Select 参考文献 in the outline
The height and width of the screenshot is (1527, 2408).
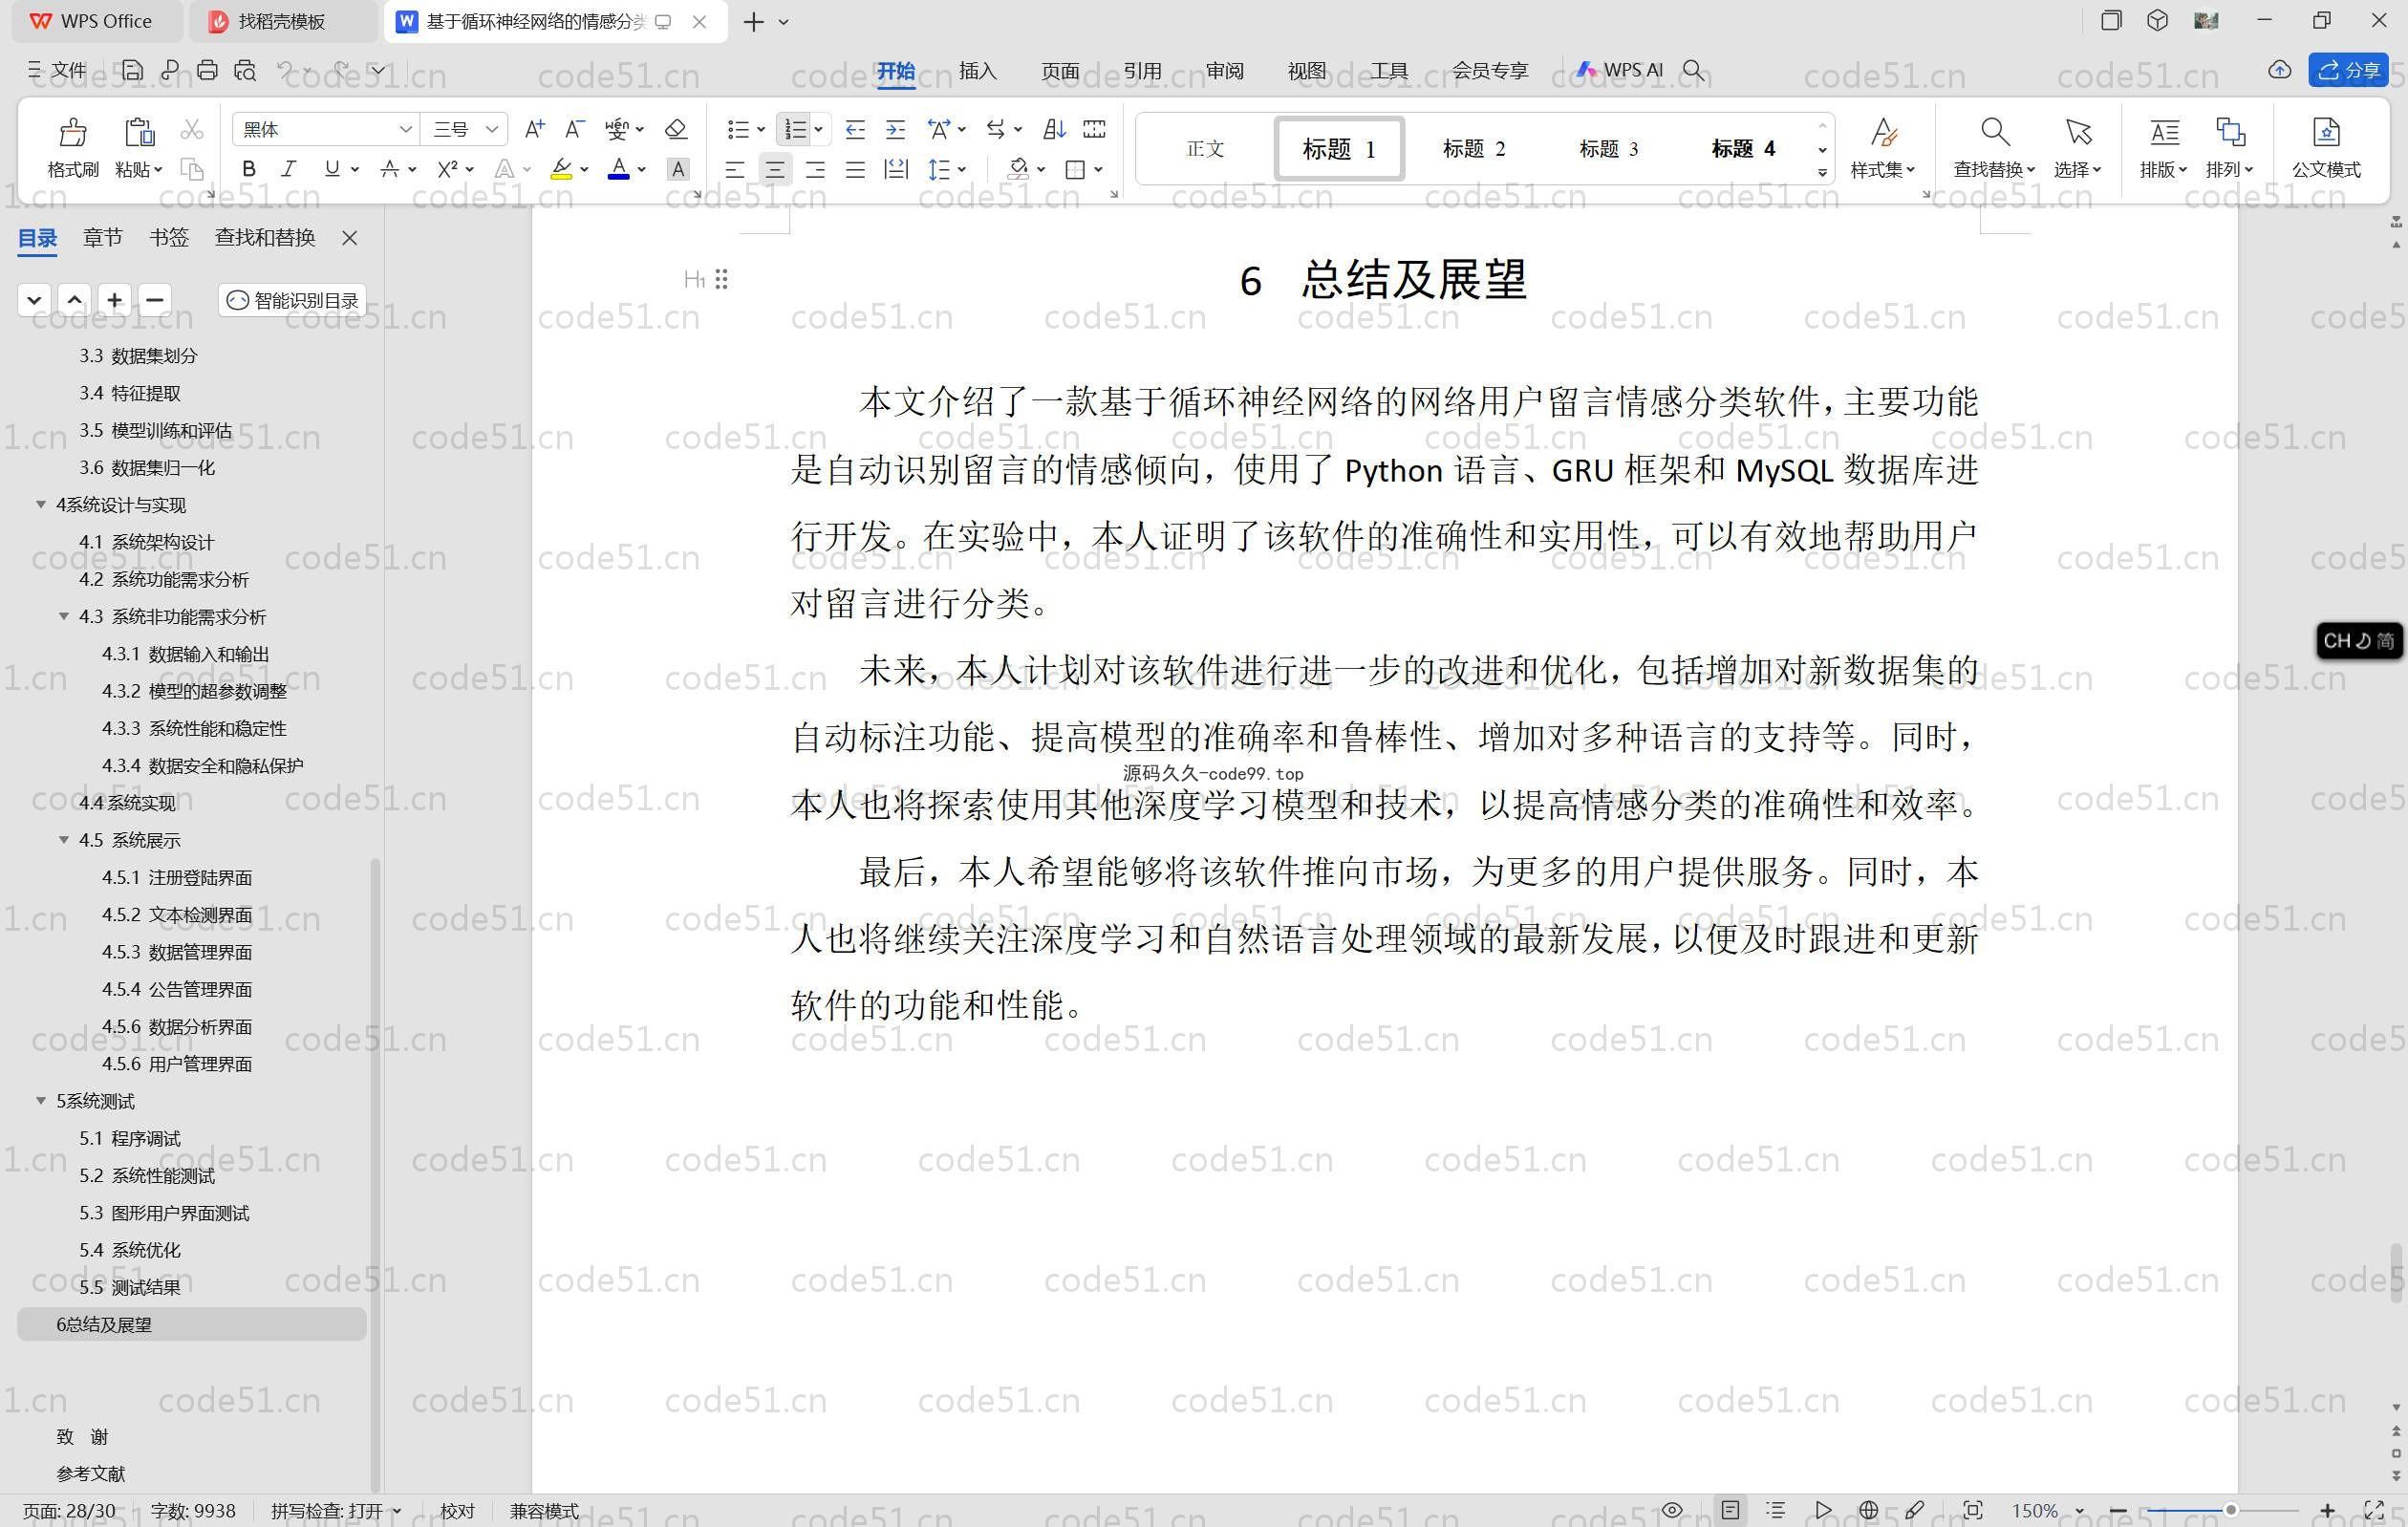pyautogui.click(x=91, y=1473)
